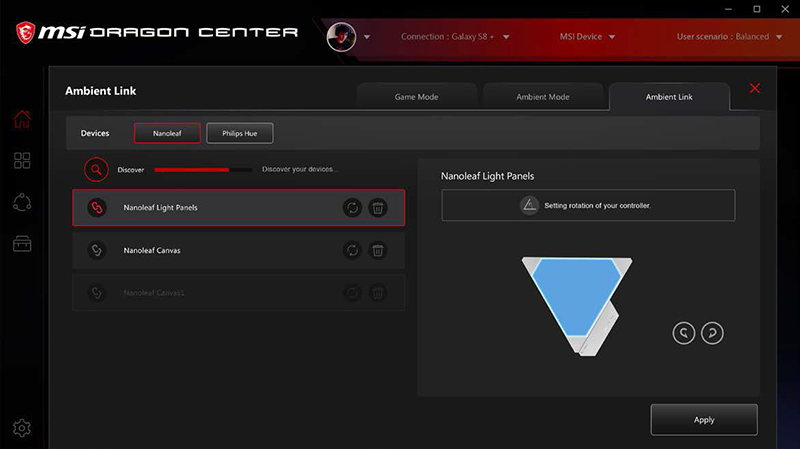800x449 pixels.
Task: Rotate the panel layout counterclockwise
Action: coord(684,333)
